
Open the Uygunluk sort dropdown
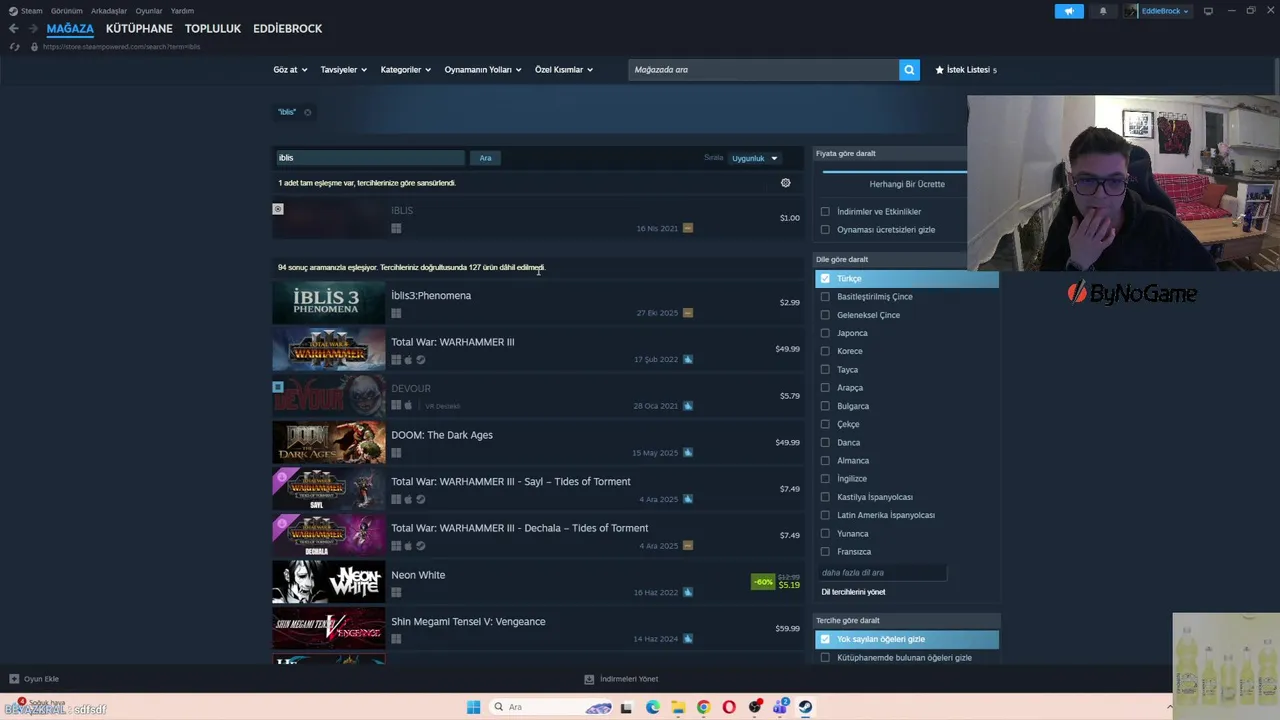(x=754, y=158)
